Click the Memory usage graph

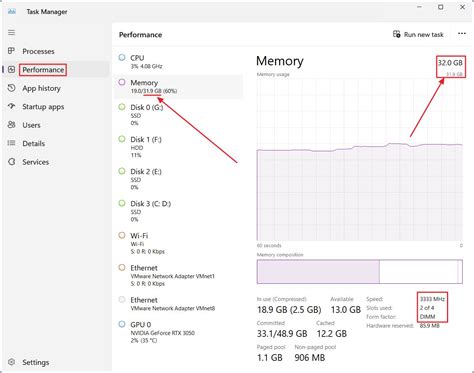360,160
